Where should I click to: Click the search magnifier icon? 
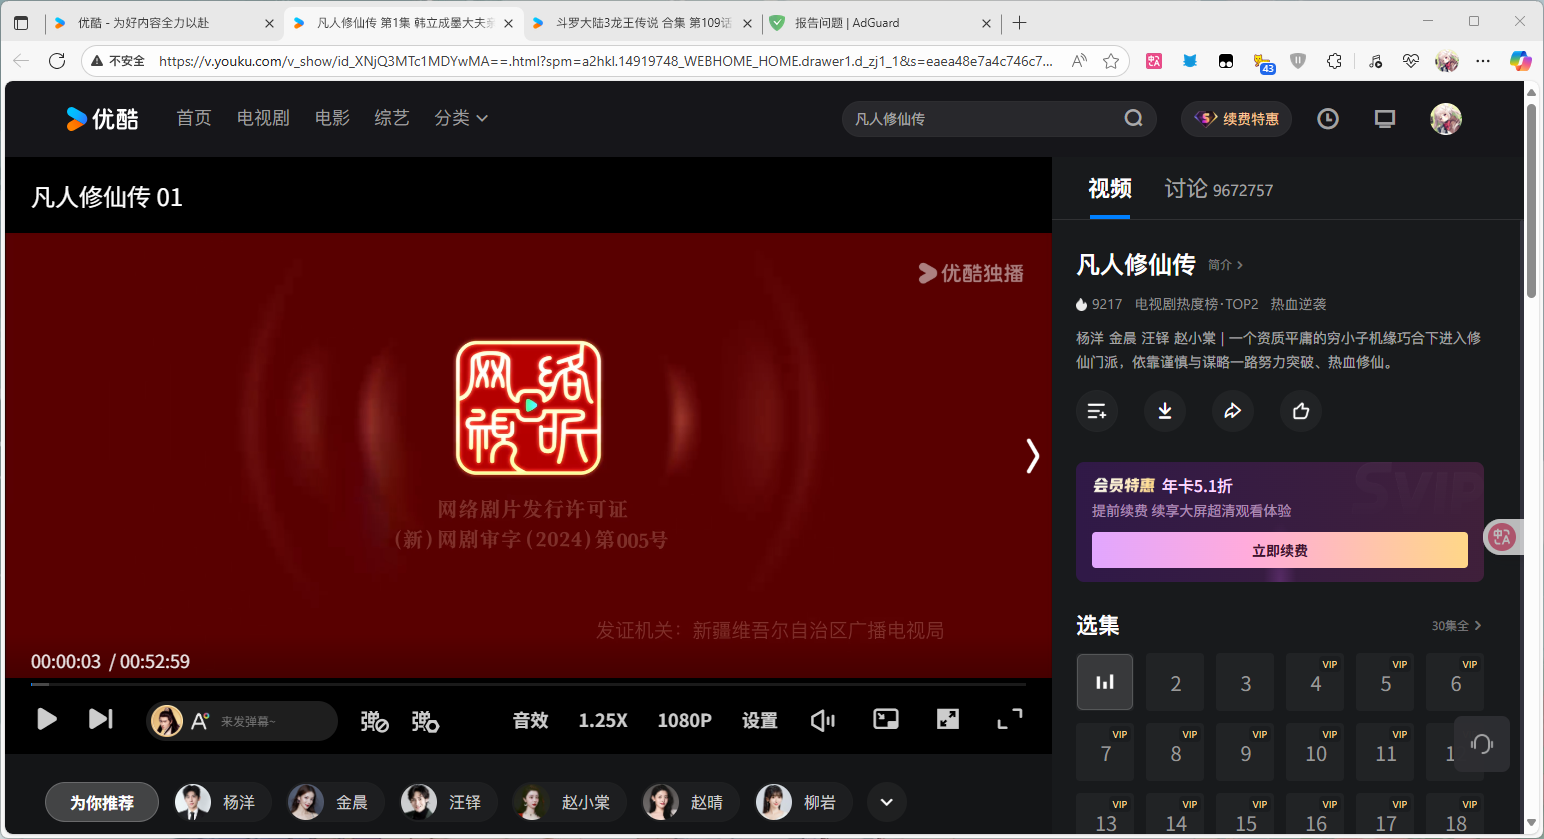(1133, 118)
